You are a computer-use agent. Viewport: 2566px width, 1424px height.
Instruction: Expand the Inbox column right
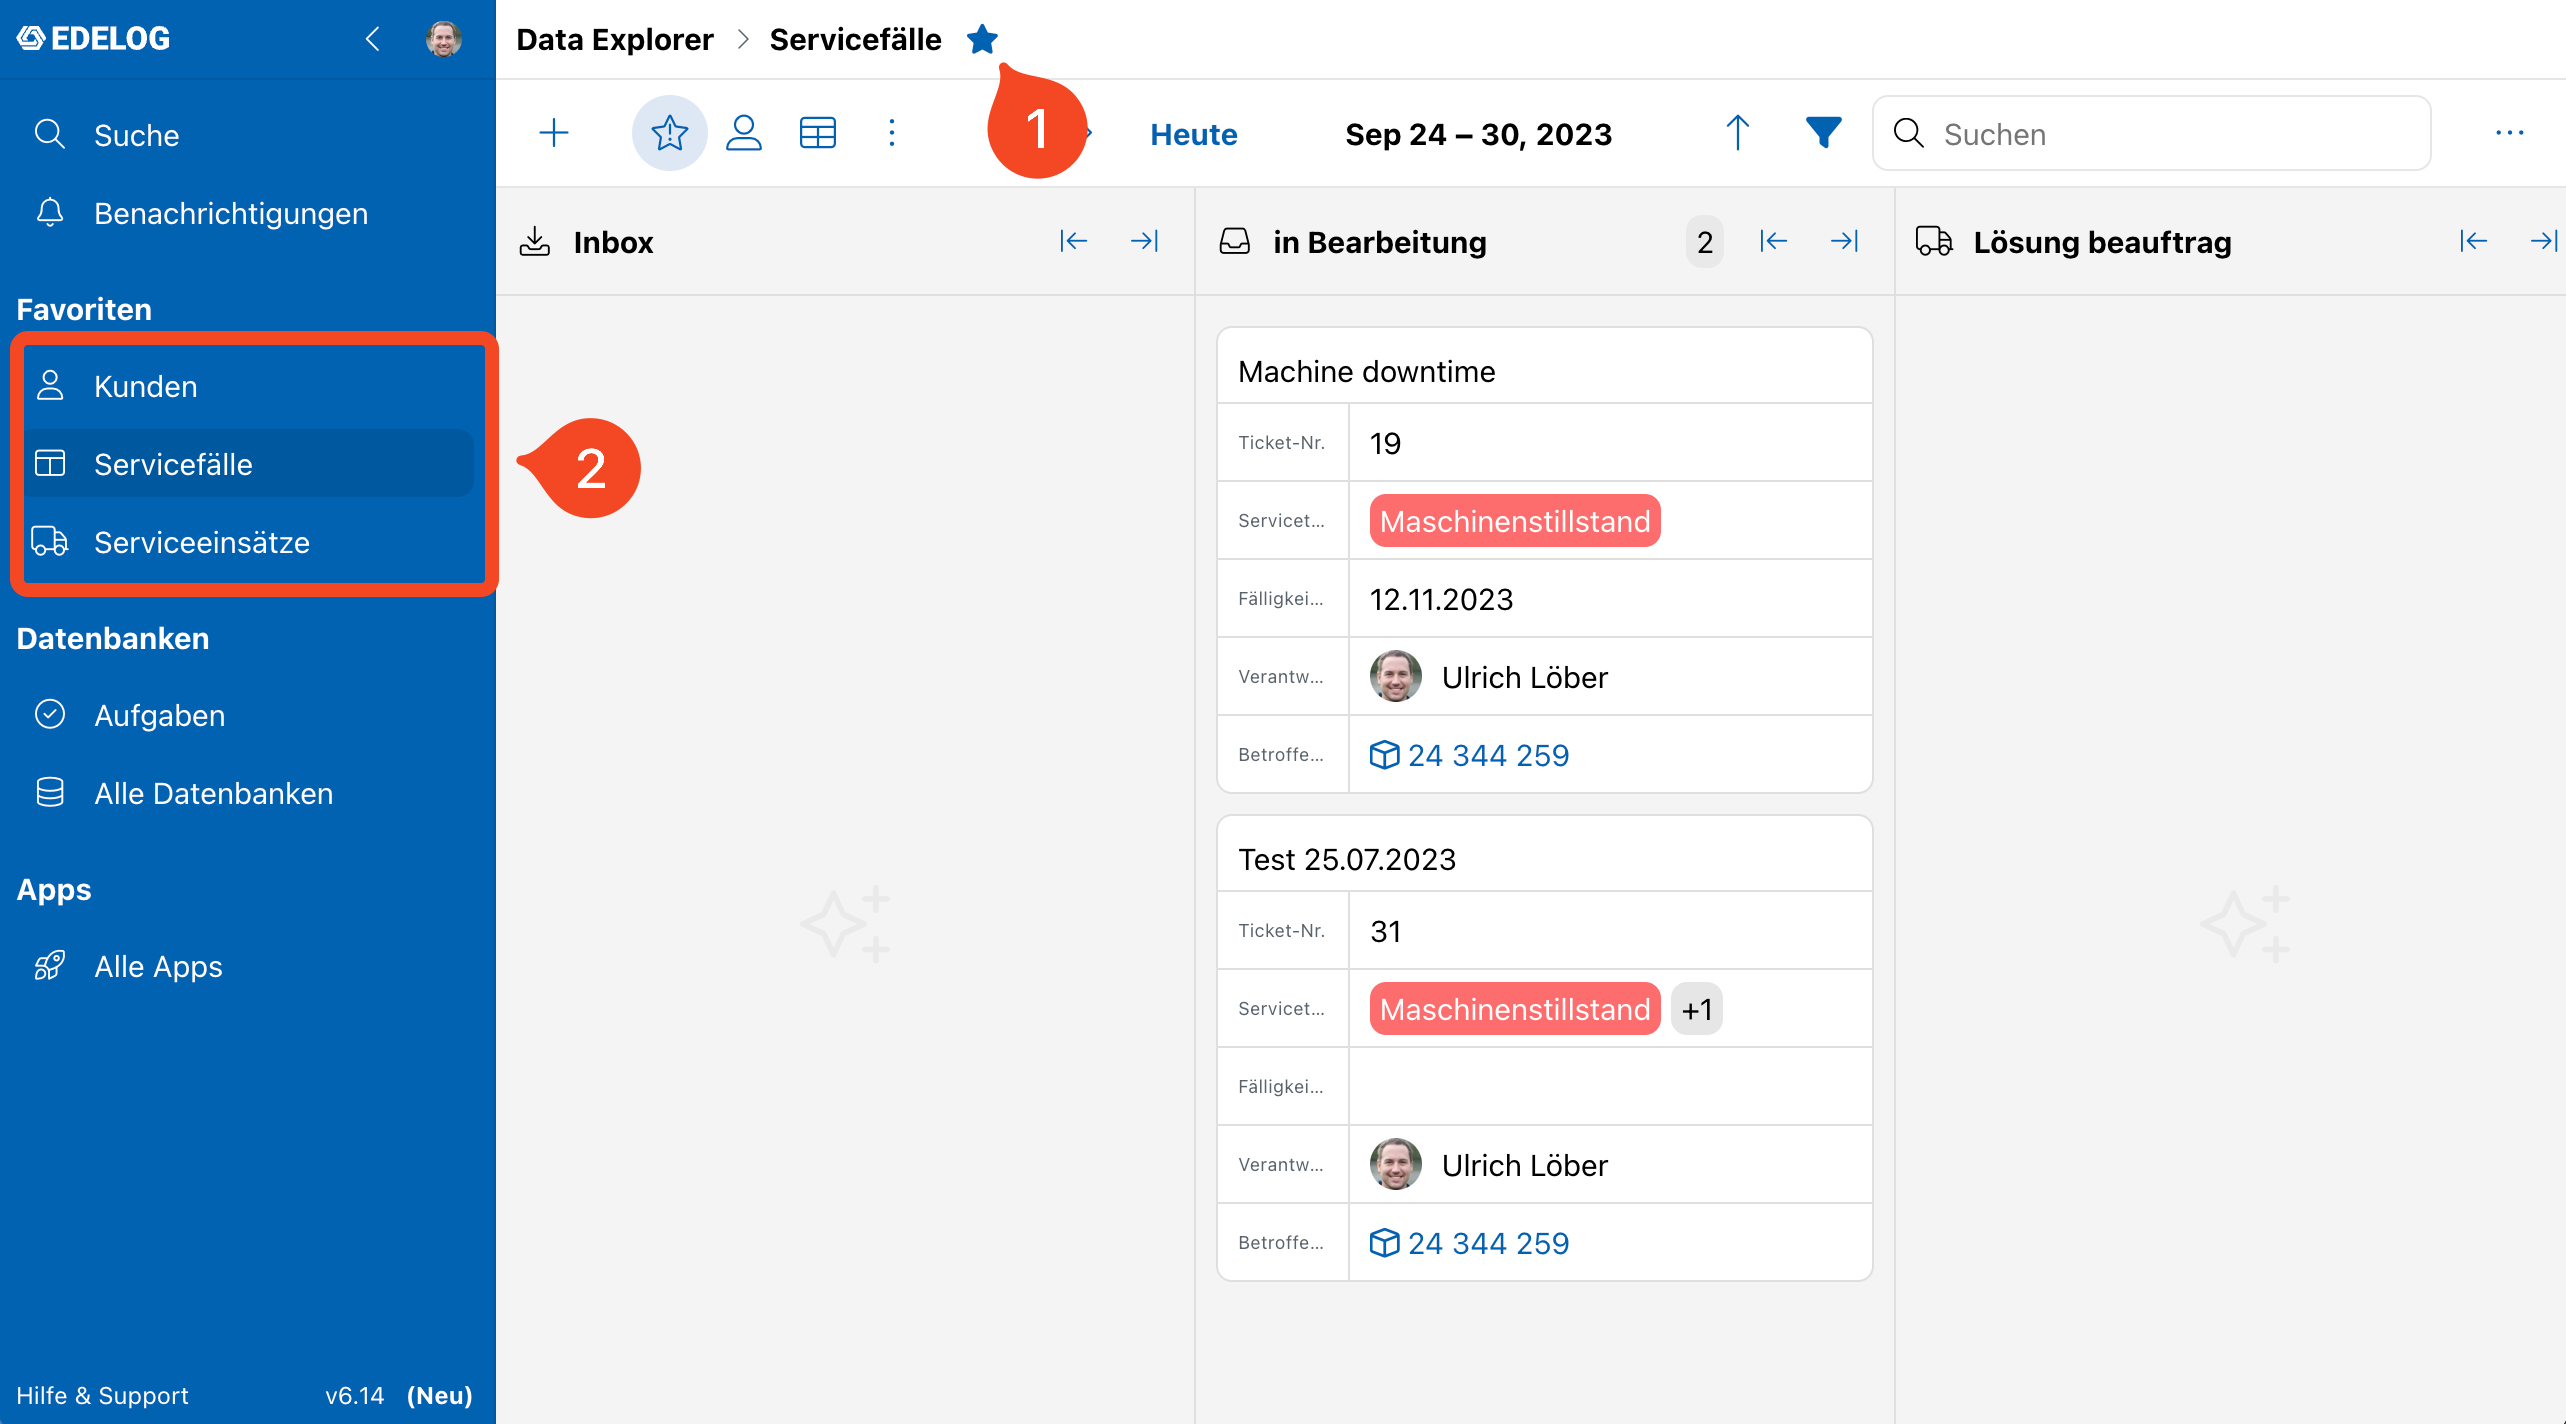coord(1144,241)
